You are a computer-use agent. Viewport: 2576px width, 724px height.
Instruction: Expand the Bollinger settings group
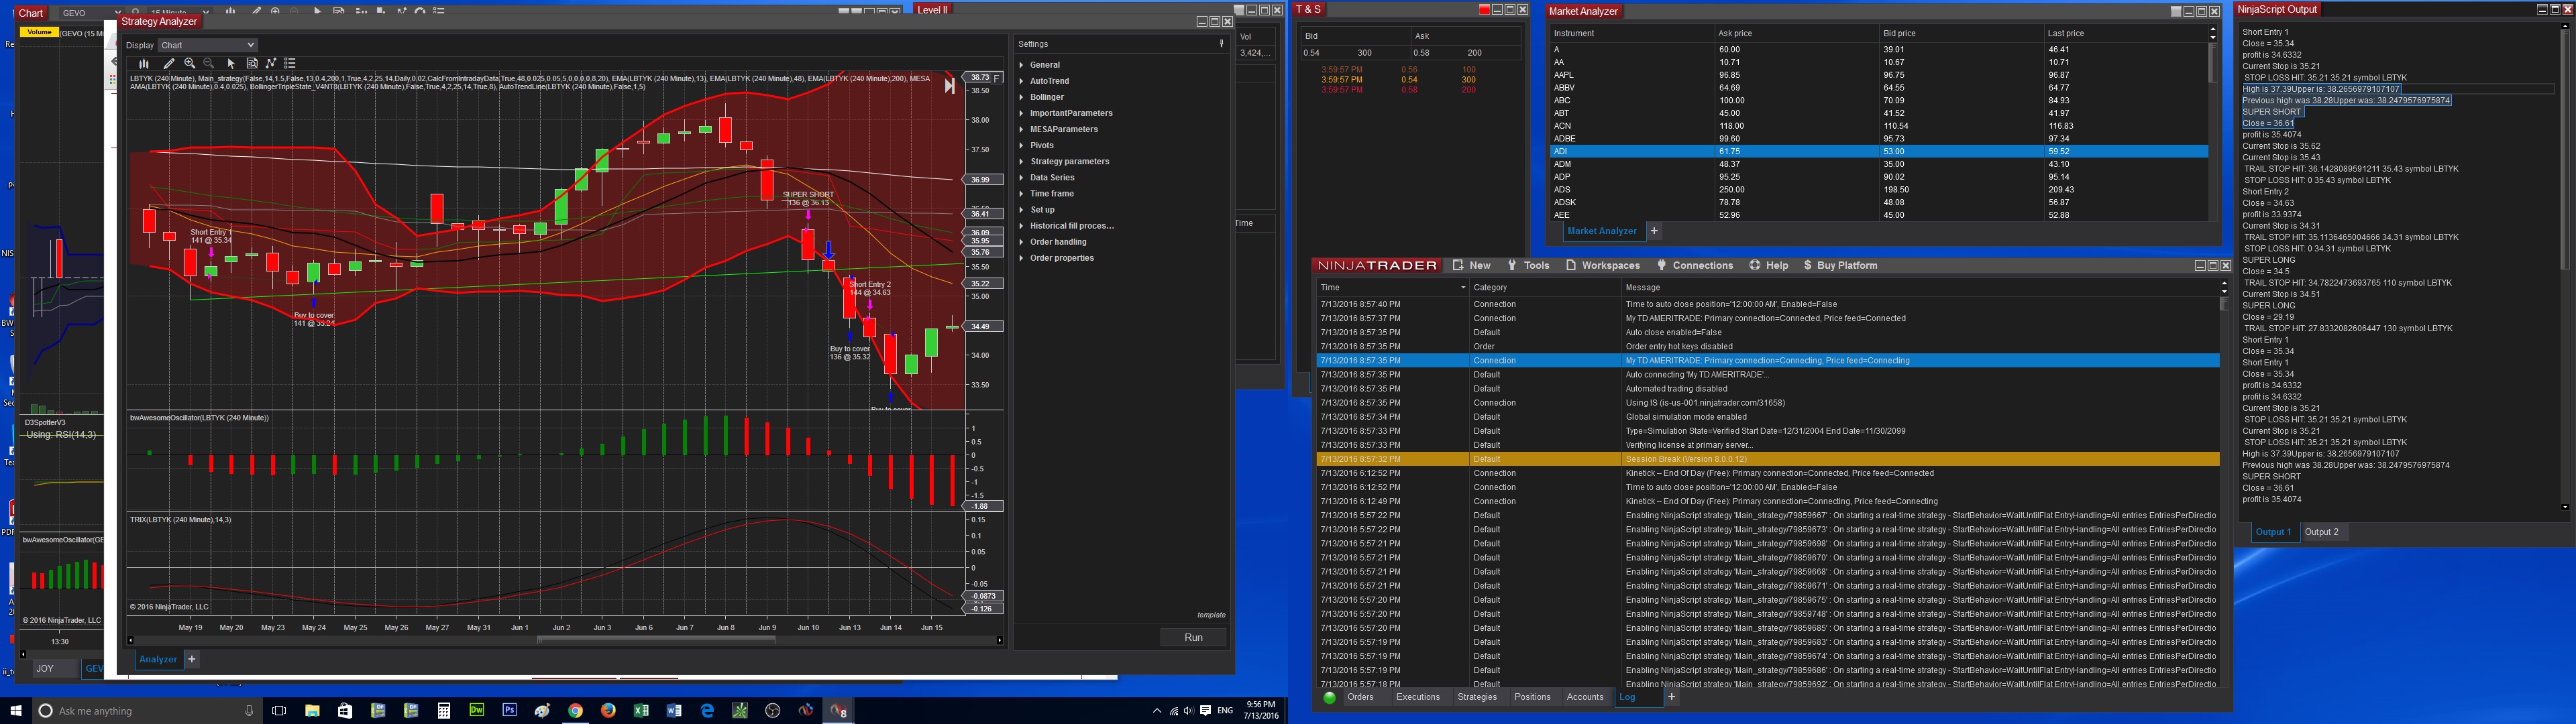(x=1046, y=97)
